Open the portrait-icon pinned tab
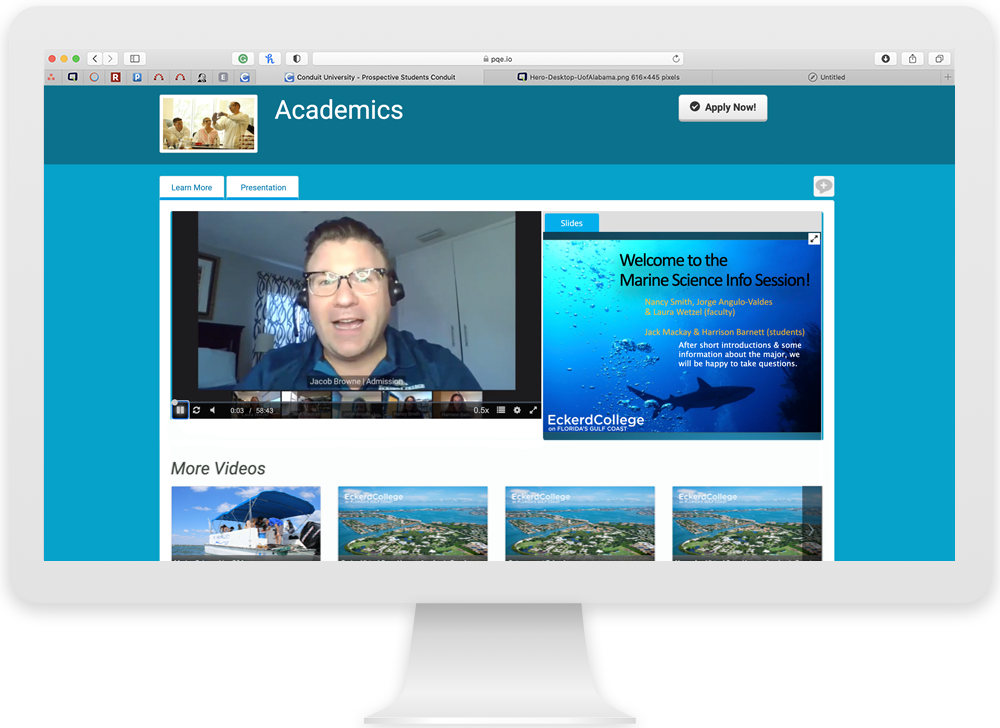The height and width of the screenshot is (728, 1000). [x=202, y=77]
